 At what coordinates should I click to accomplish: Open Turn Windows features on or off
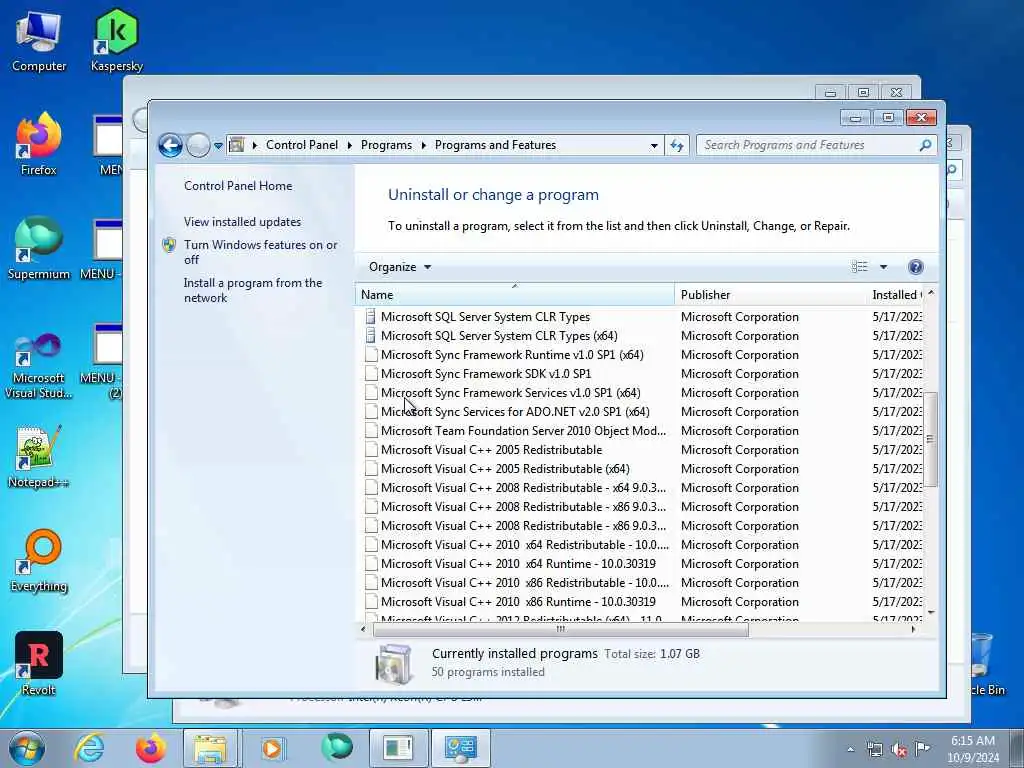[x=260, y=252]
